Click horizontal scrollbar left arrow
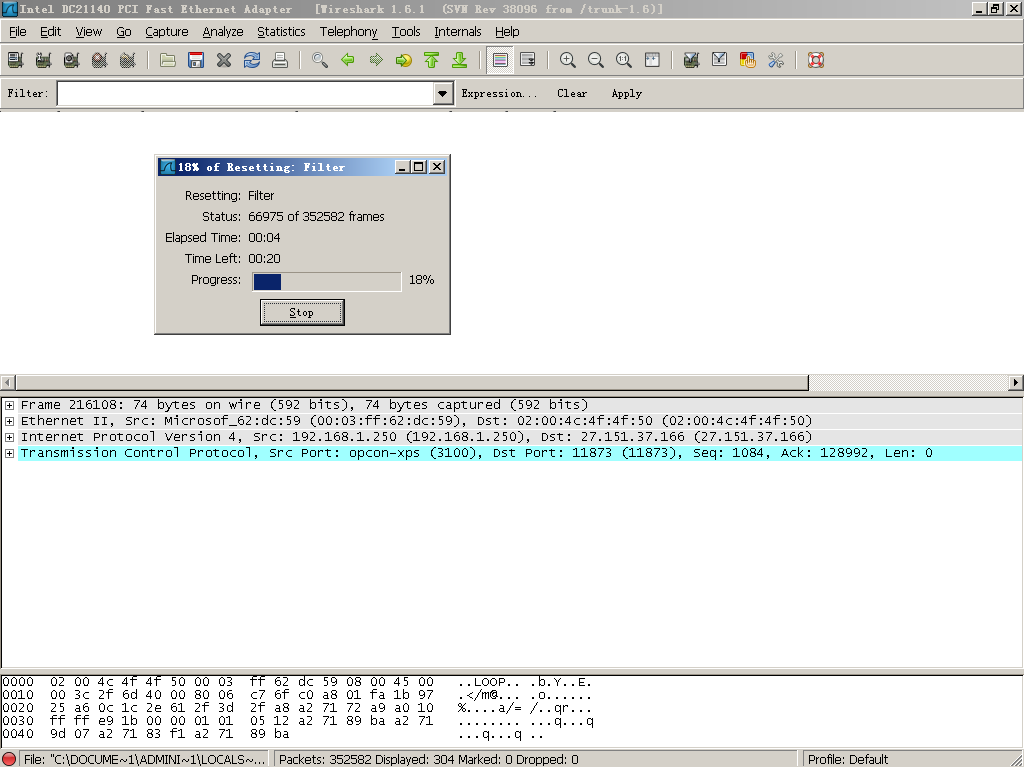 pos(8,383)
